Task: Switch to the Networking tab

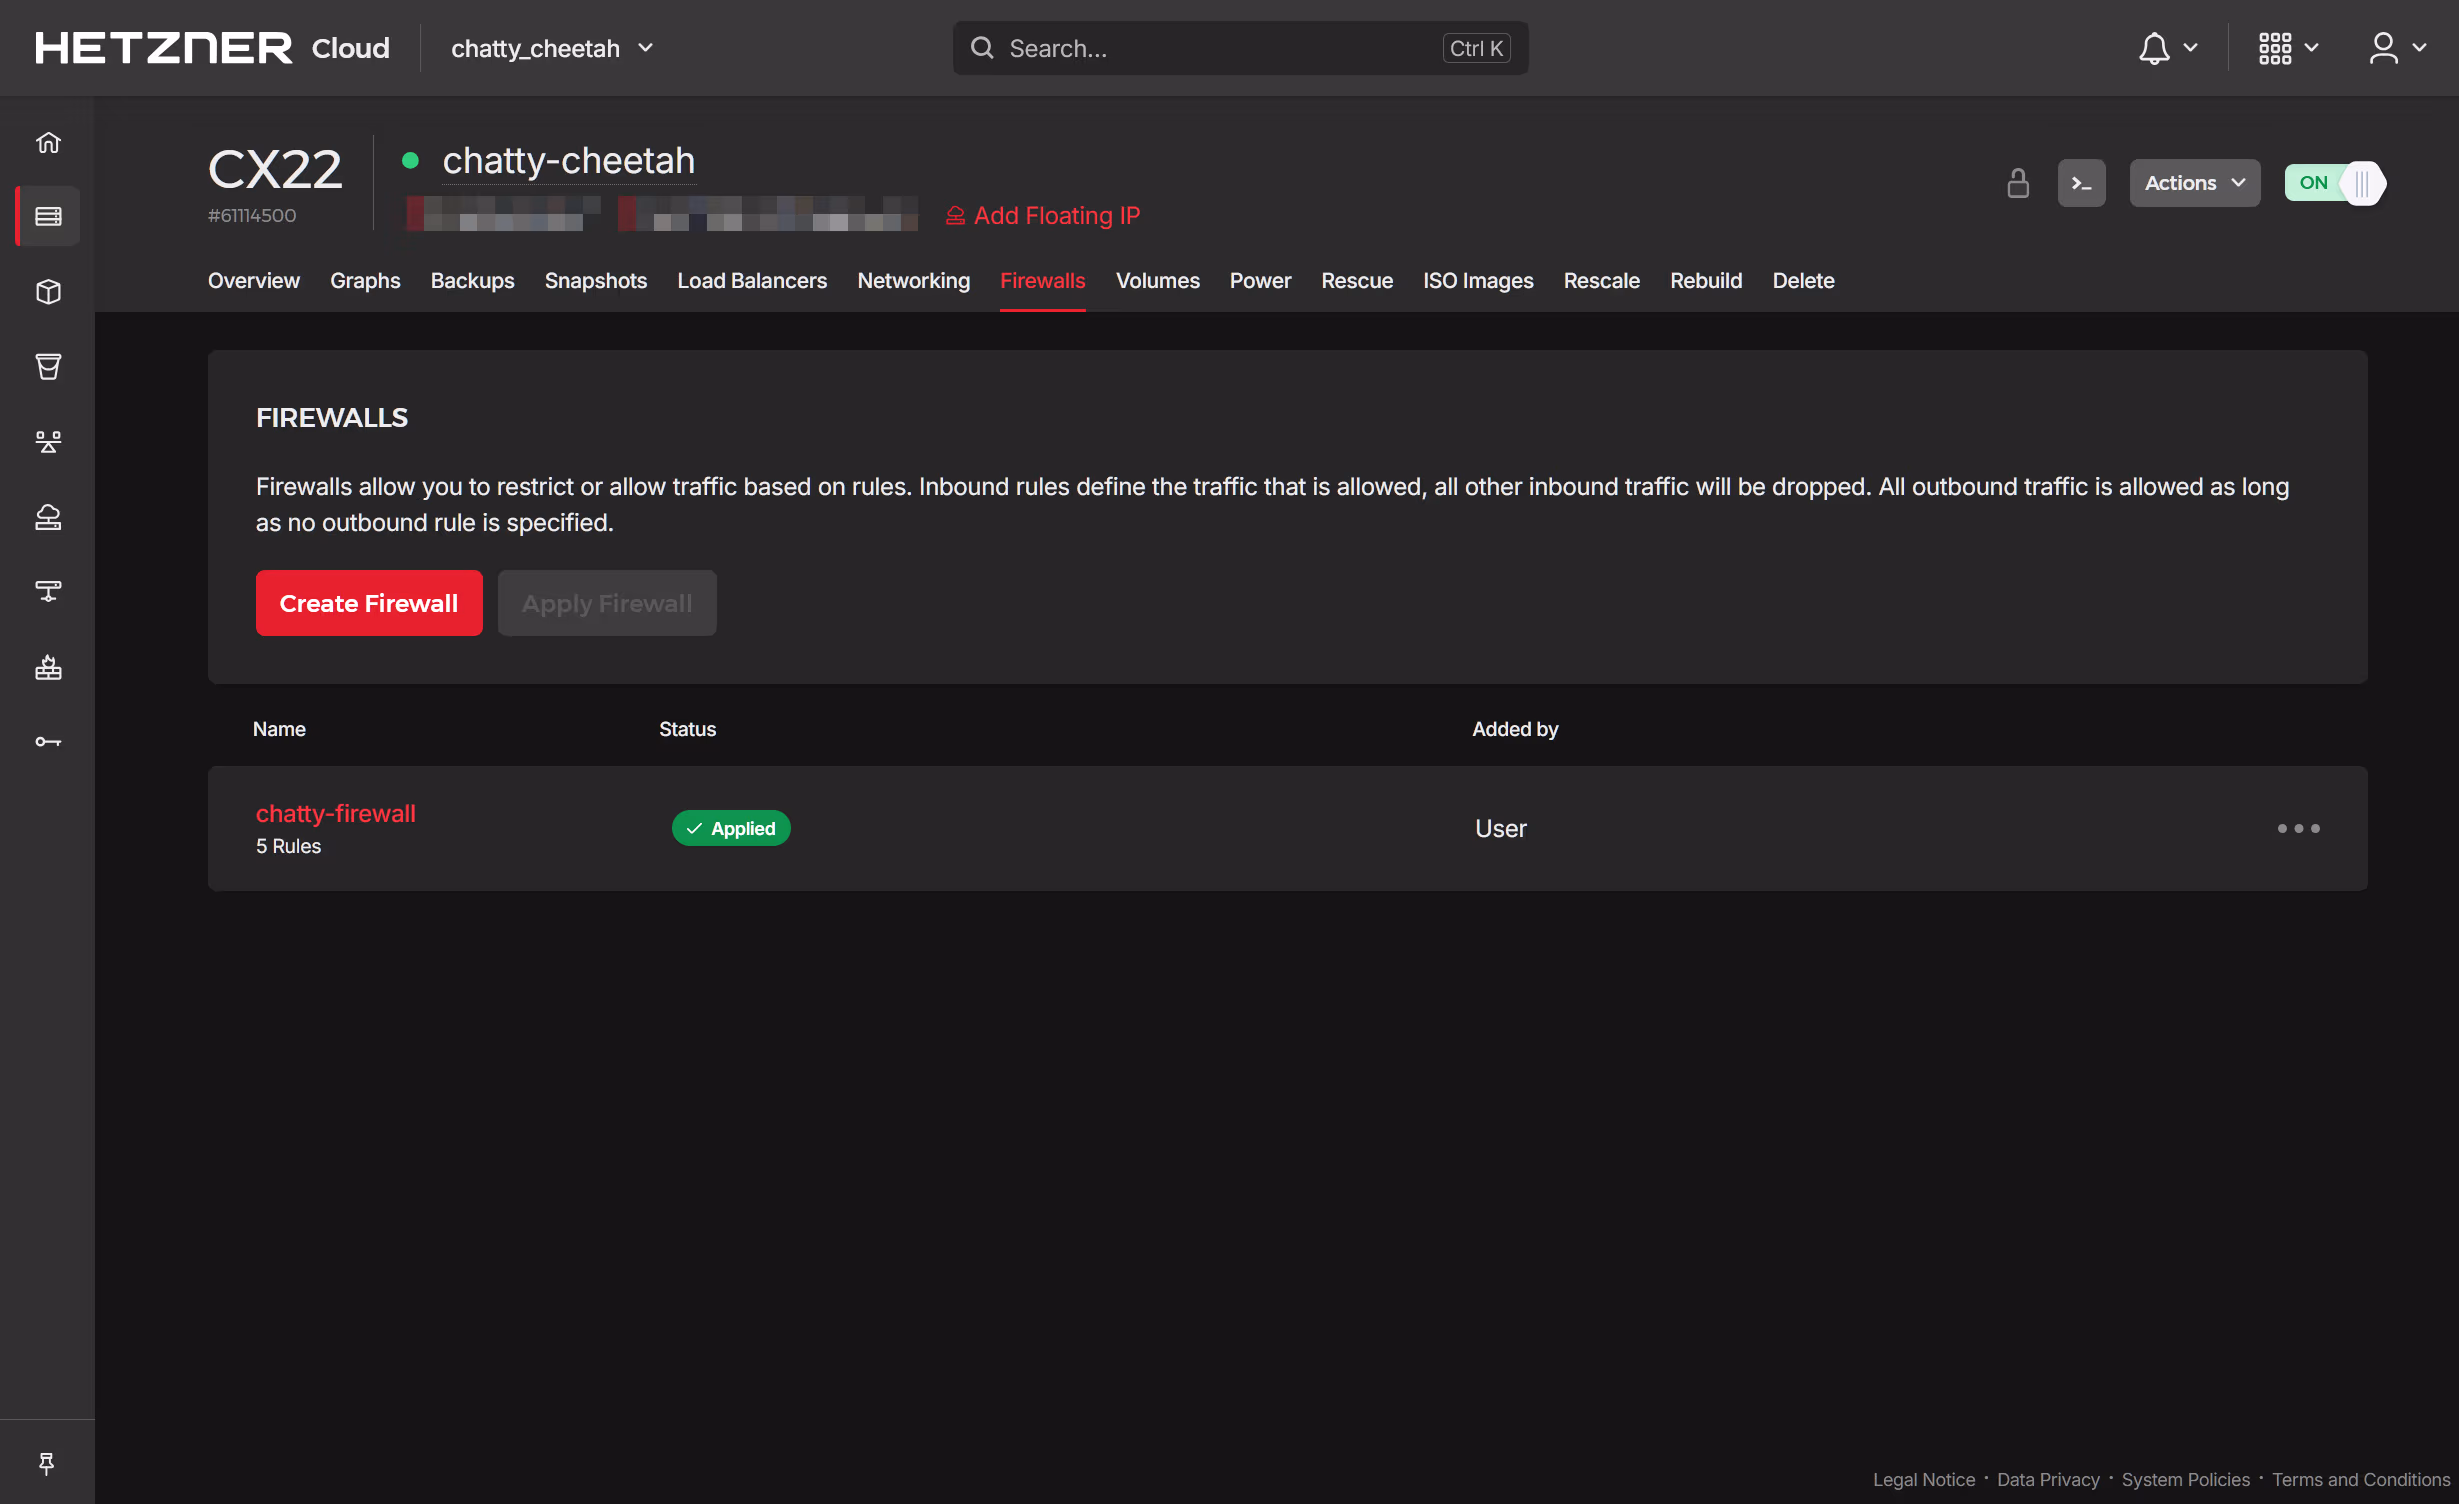Action: [x=913, y=281]
